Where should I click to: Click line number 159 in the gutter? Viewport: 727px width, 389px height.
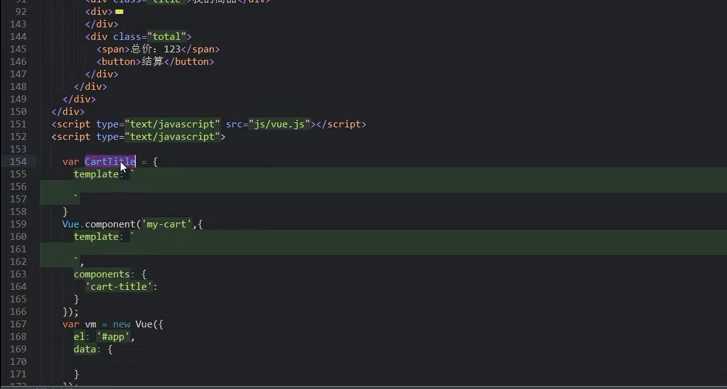point(18,224)
